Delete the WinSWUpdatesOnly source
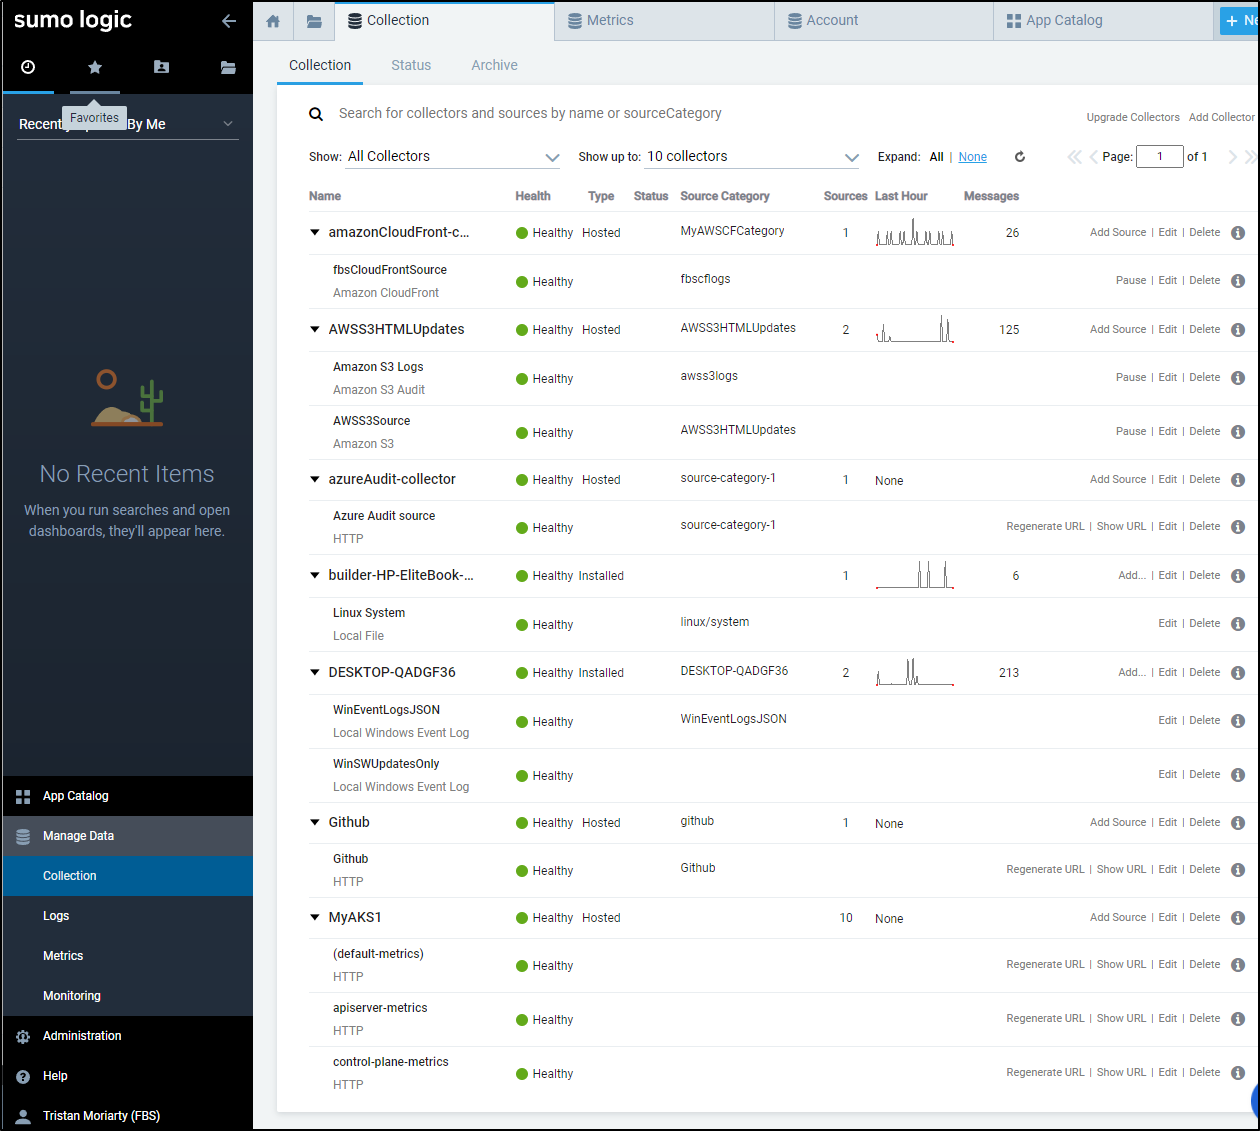This screenshot has height=1131, width=1260. (1205, 775)
